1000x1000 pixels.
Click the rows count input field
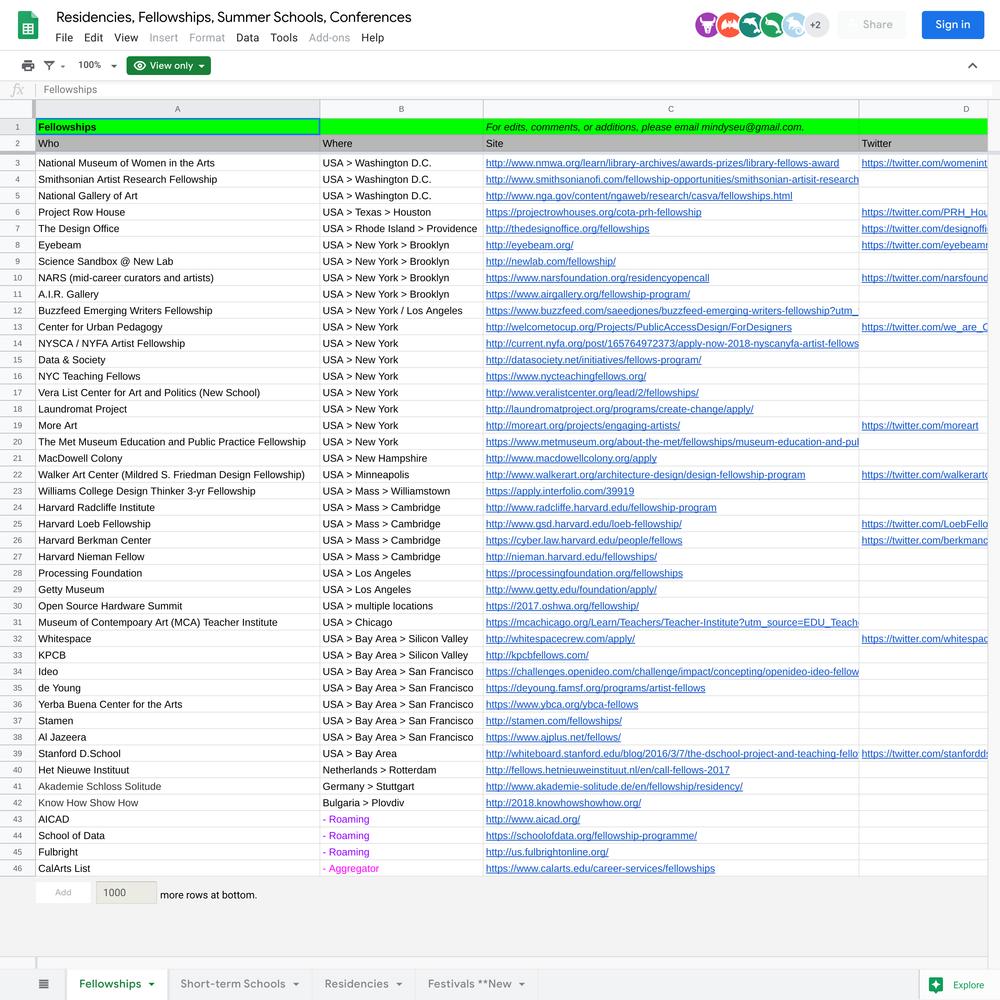(126, 893)
